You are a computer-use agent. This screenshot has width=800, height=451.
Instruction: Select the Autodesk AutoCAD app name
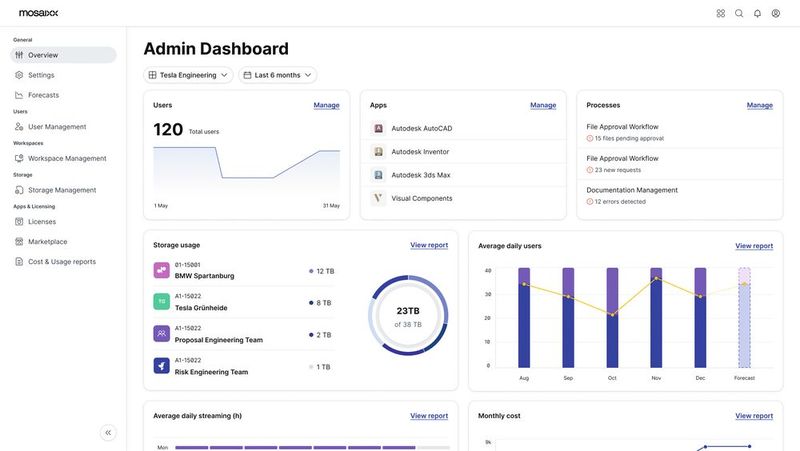422,129
